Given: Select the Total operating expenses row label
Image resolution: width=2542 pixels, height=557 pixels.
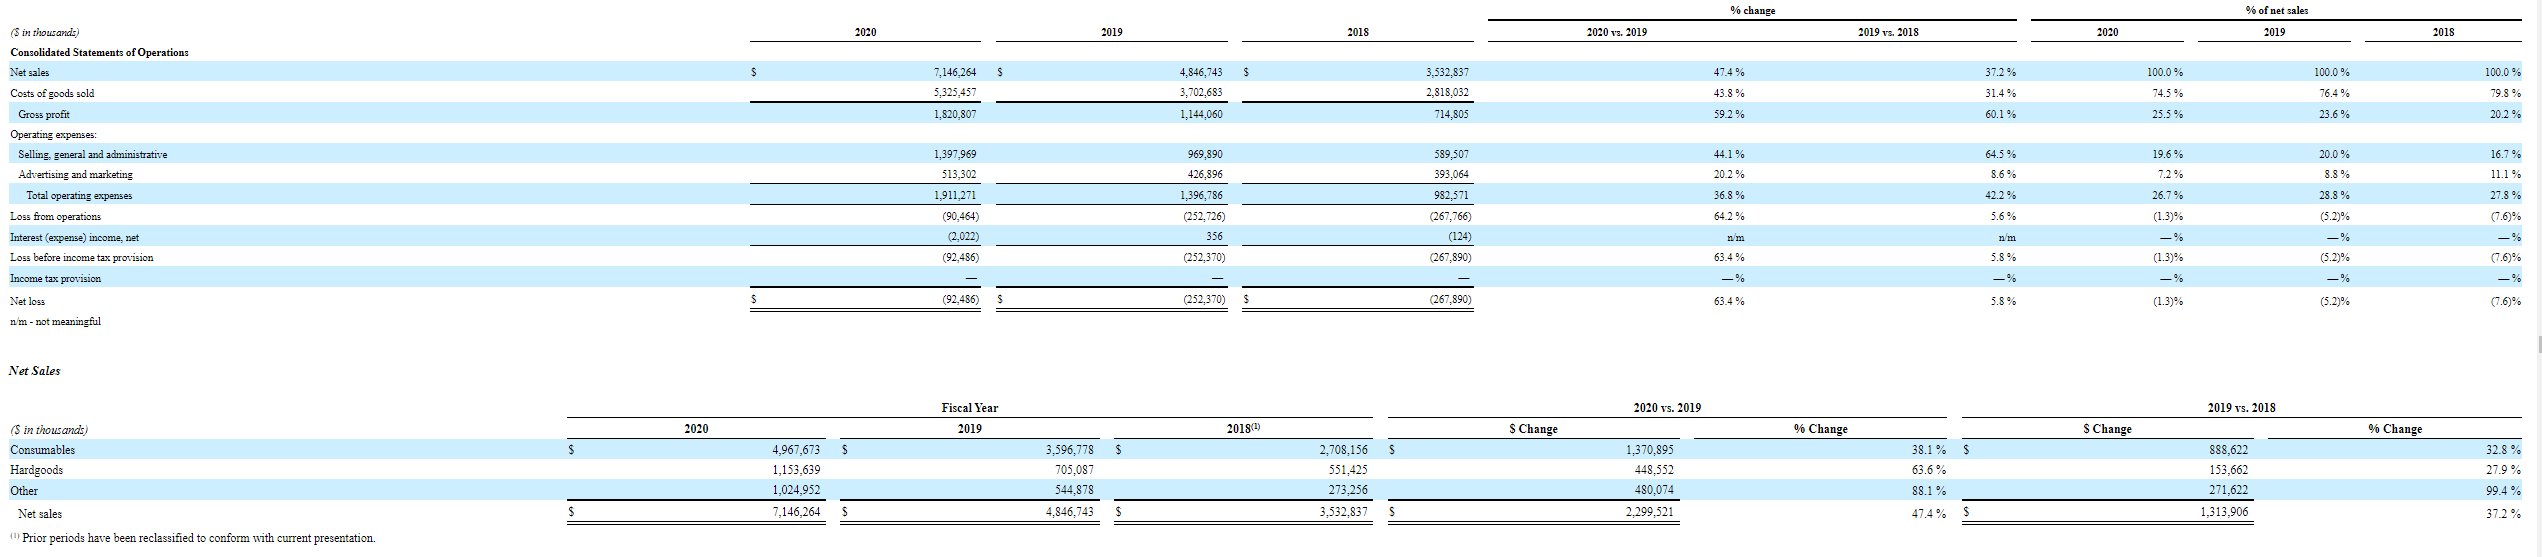Looking at the screenshot, I should tap(79, 195).
